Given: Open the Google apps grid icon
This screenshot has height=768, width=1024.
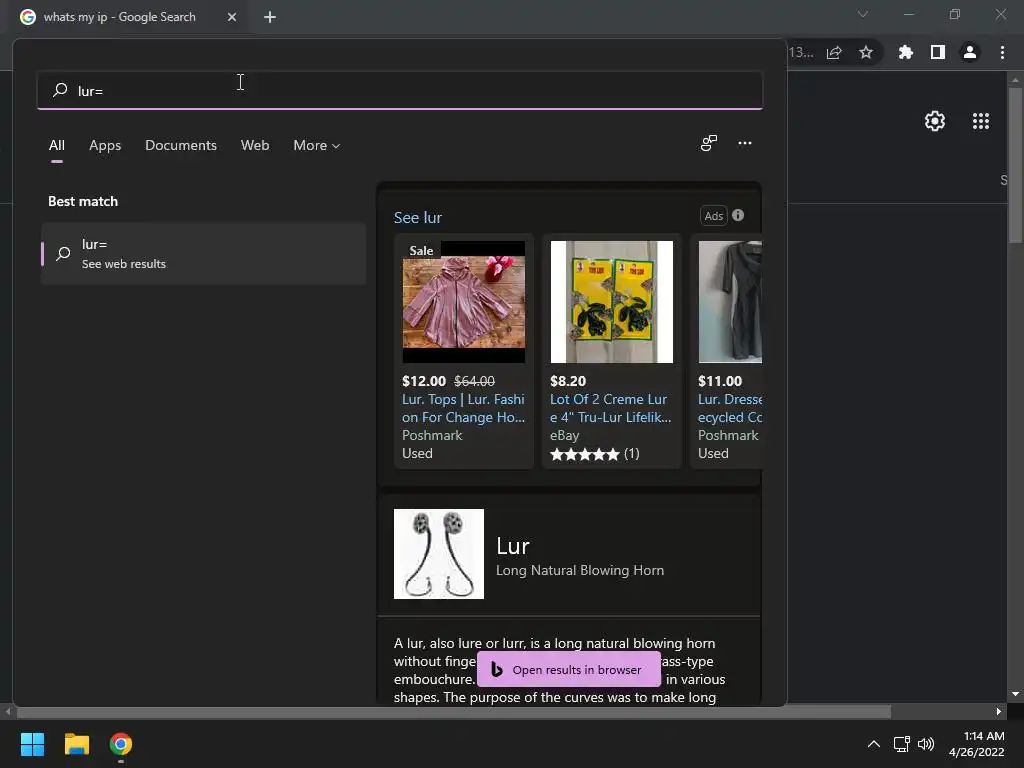Looking at the screenshot, I should click(981, 121).
